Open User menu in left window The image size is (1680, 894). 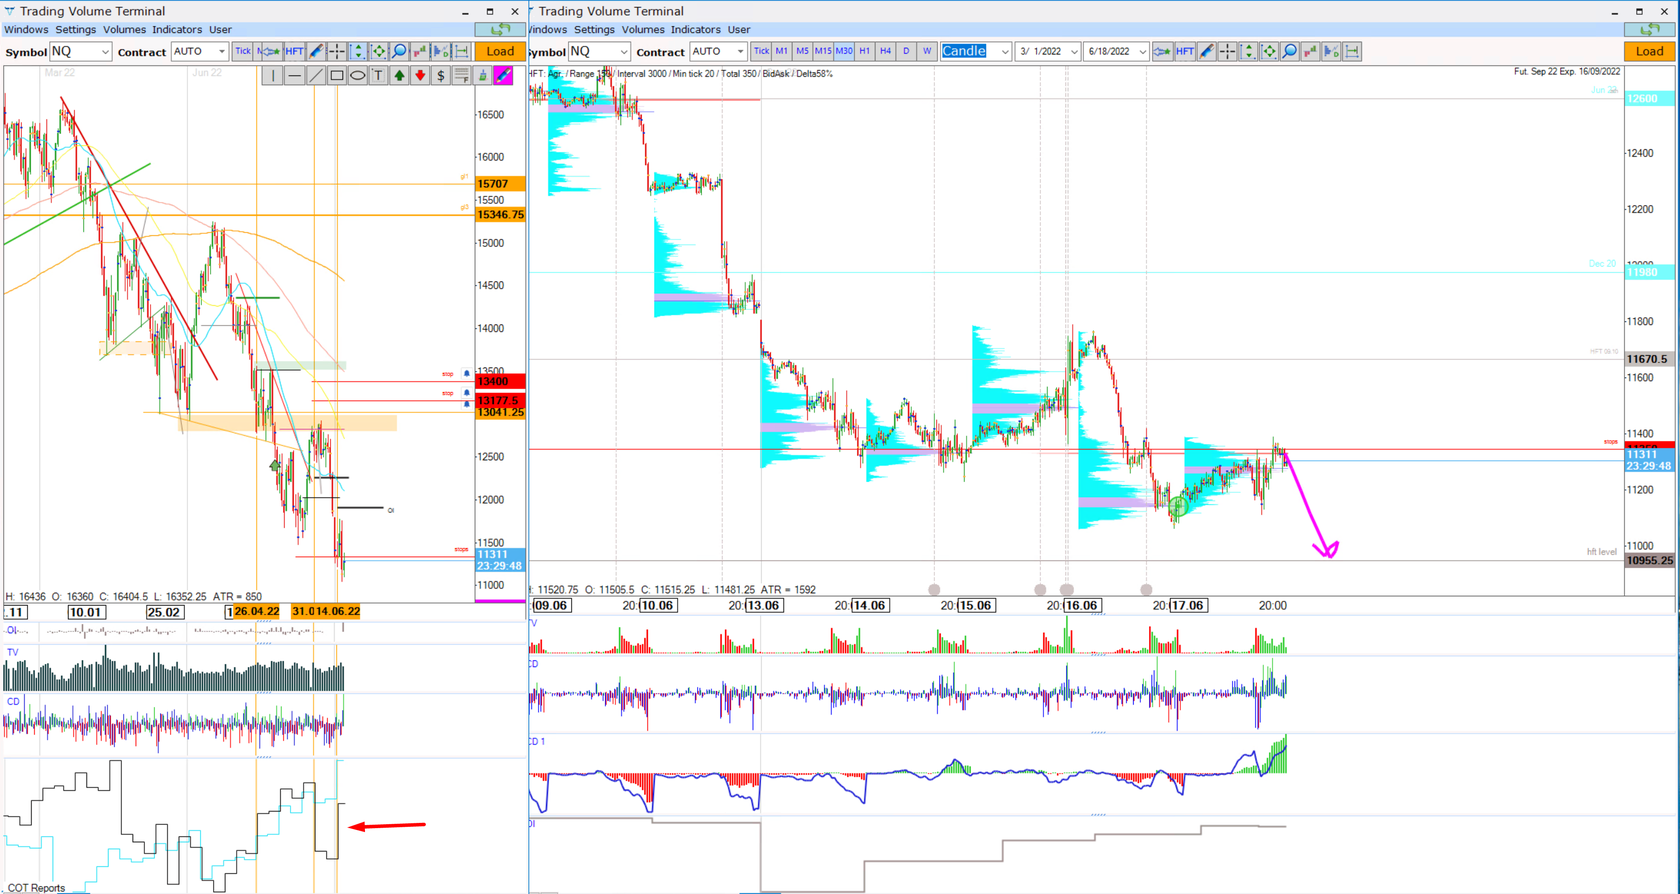tap(220, 30)
